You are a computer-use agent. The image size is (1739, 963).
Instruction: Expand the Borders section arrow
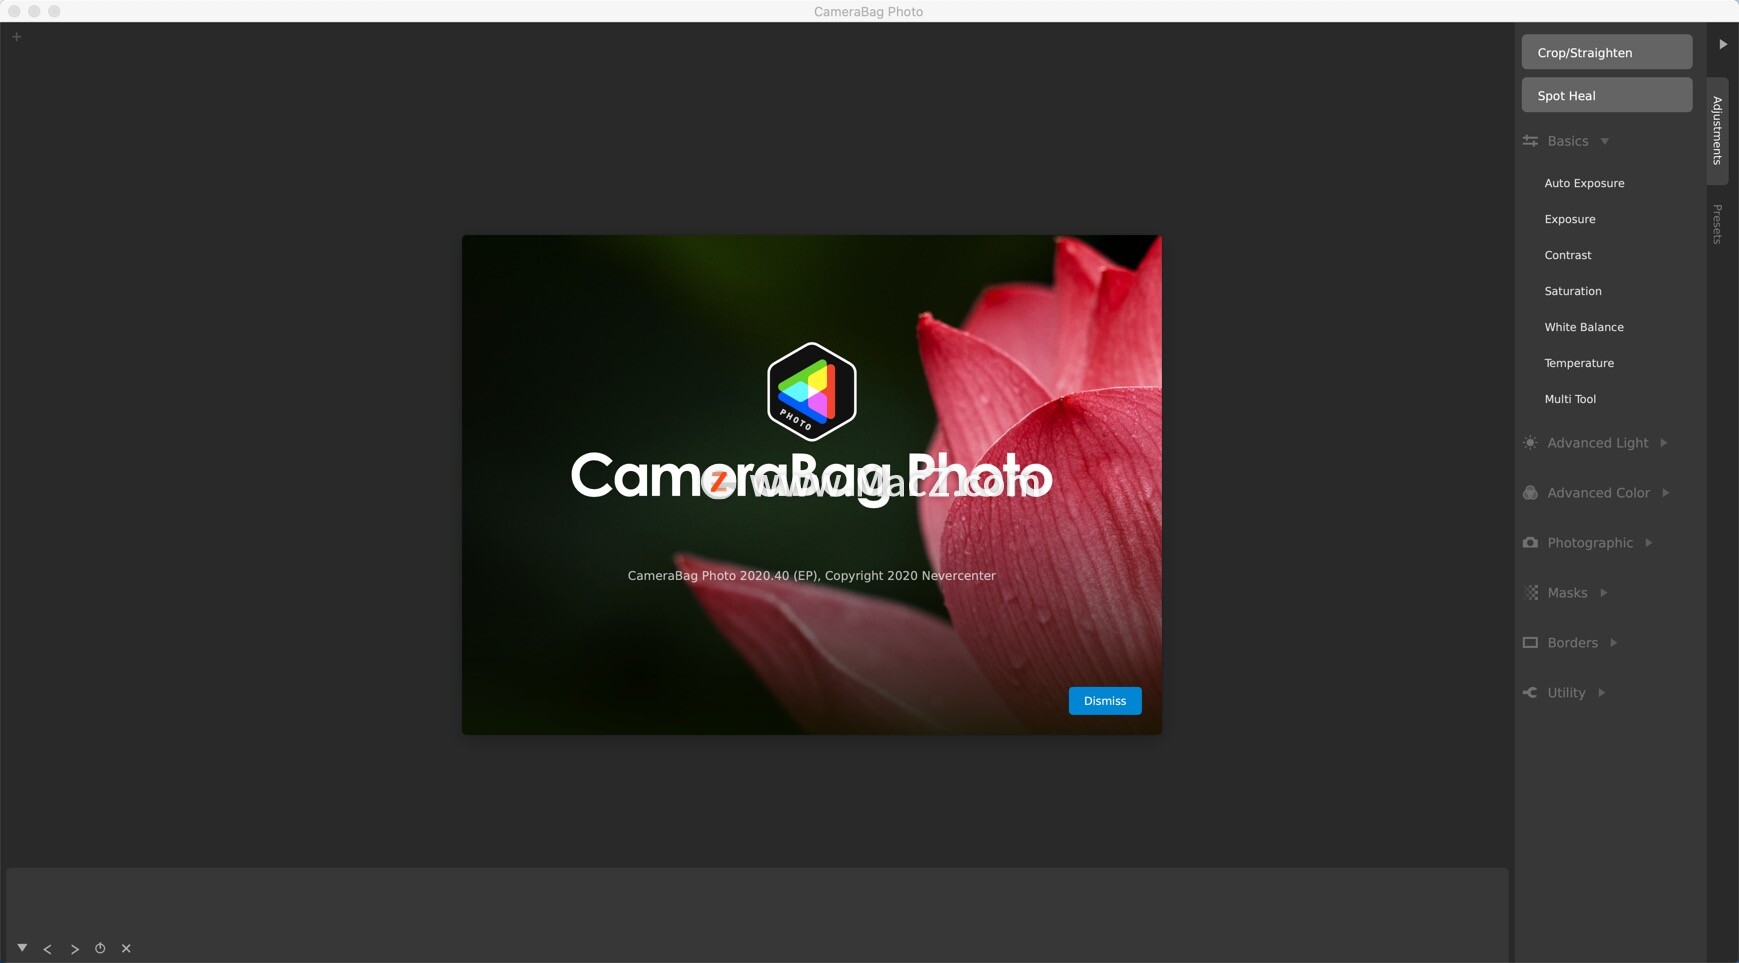(x=1614, y=643)
